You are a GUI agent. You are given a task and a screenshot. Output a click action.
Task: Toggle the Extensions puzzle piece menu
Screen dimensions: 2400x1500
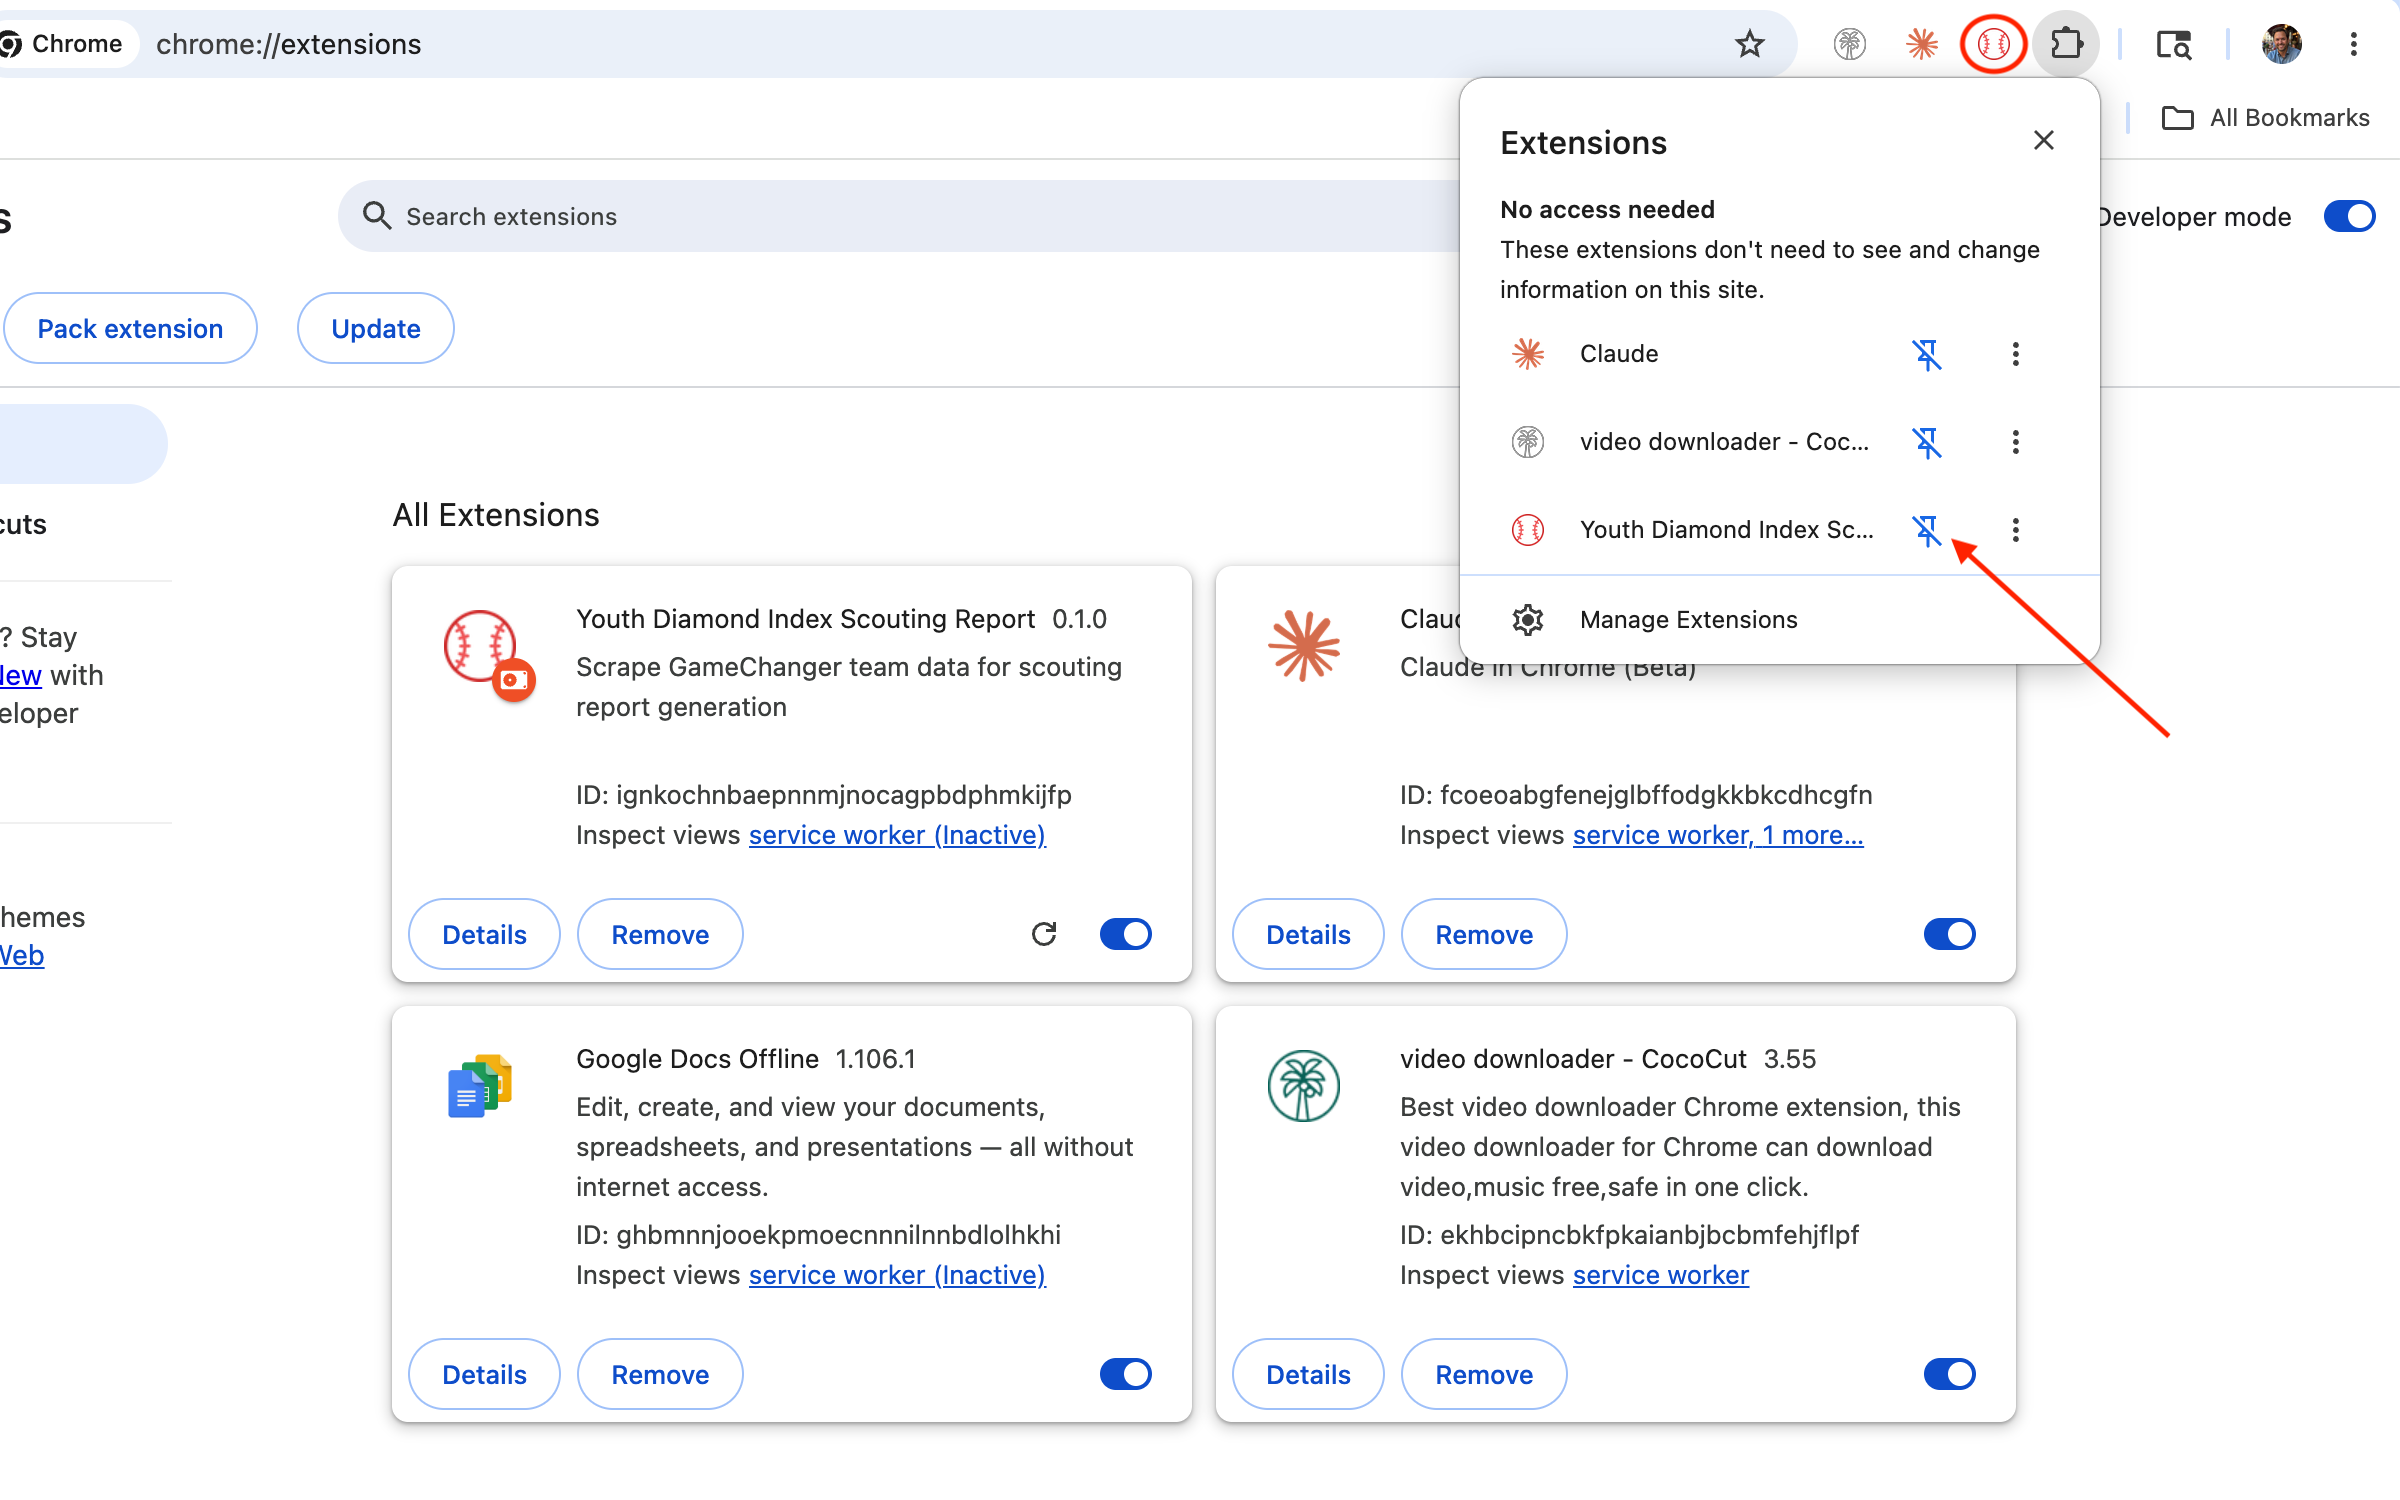[x=2066, y=44]
